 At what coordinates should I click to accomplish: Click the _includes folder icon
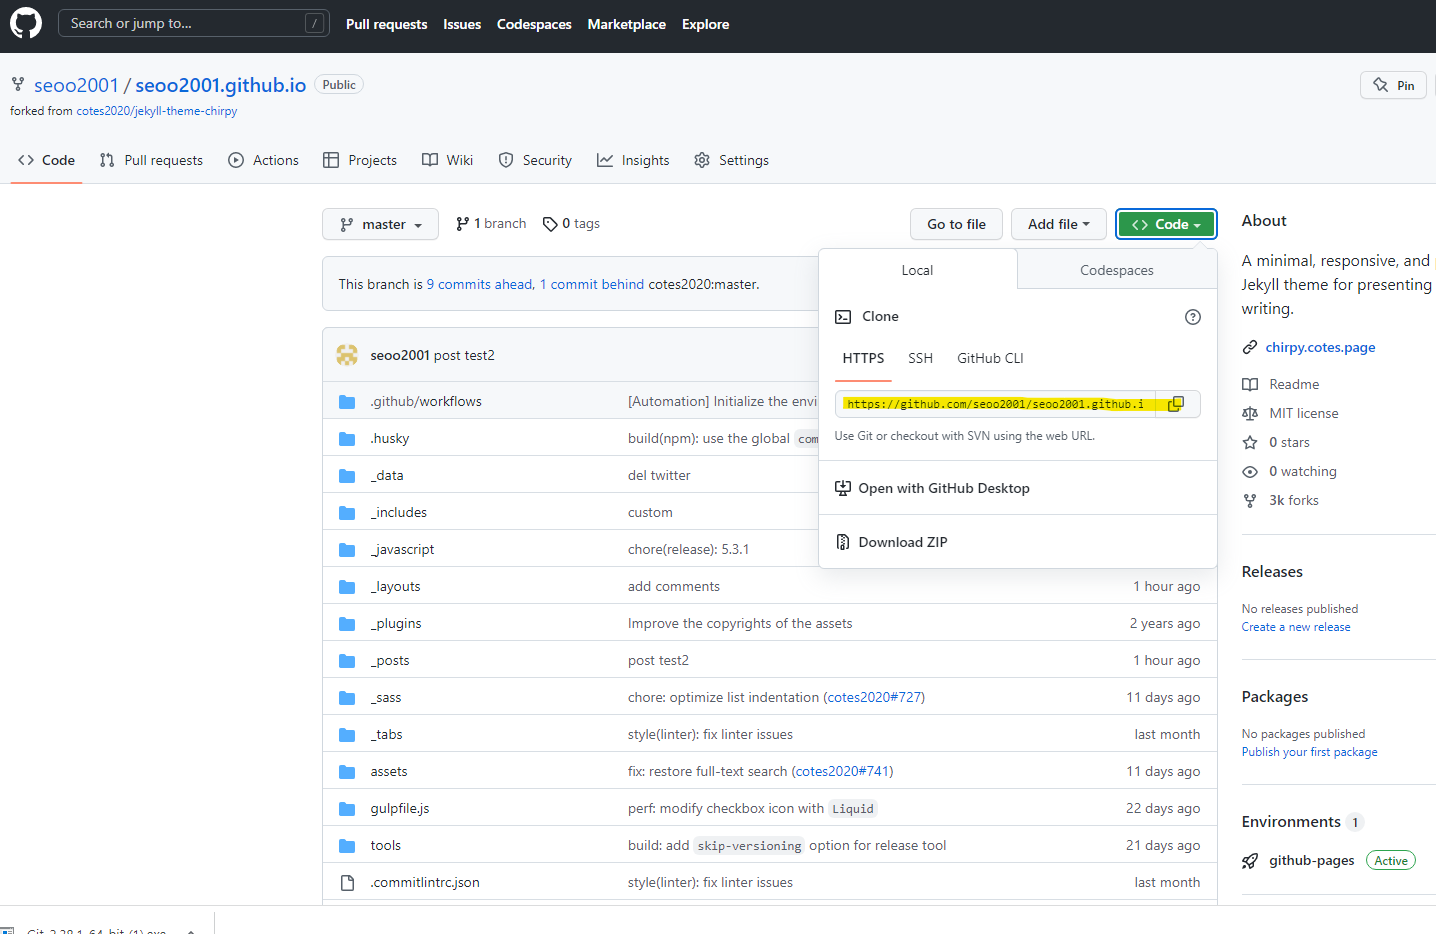click(347, 513)
